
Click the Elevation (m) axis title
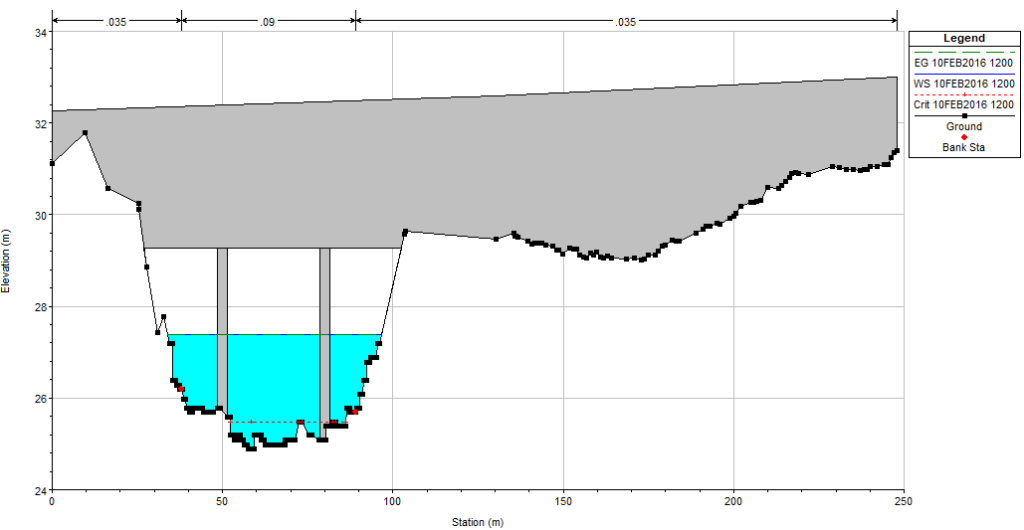6,260
